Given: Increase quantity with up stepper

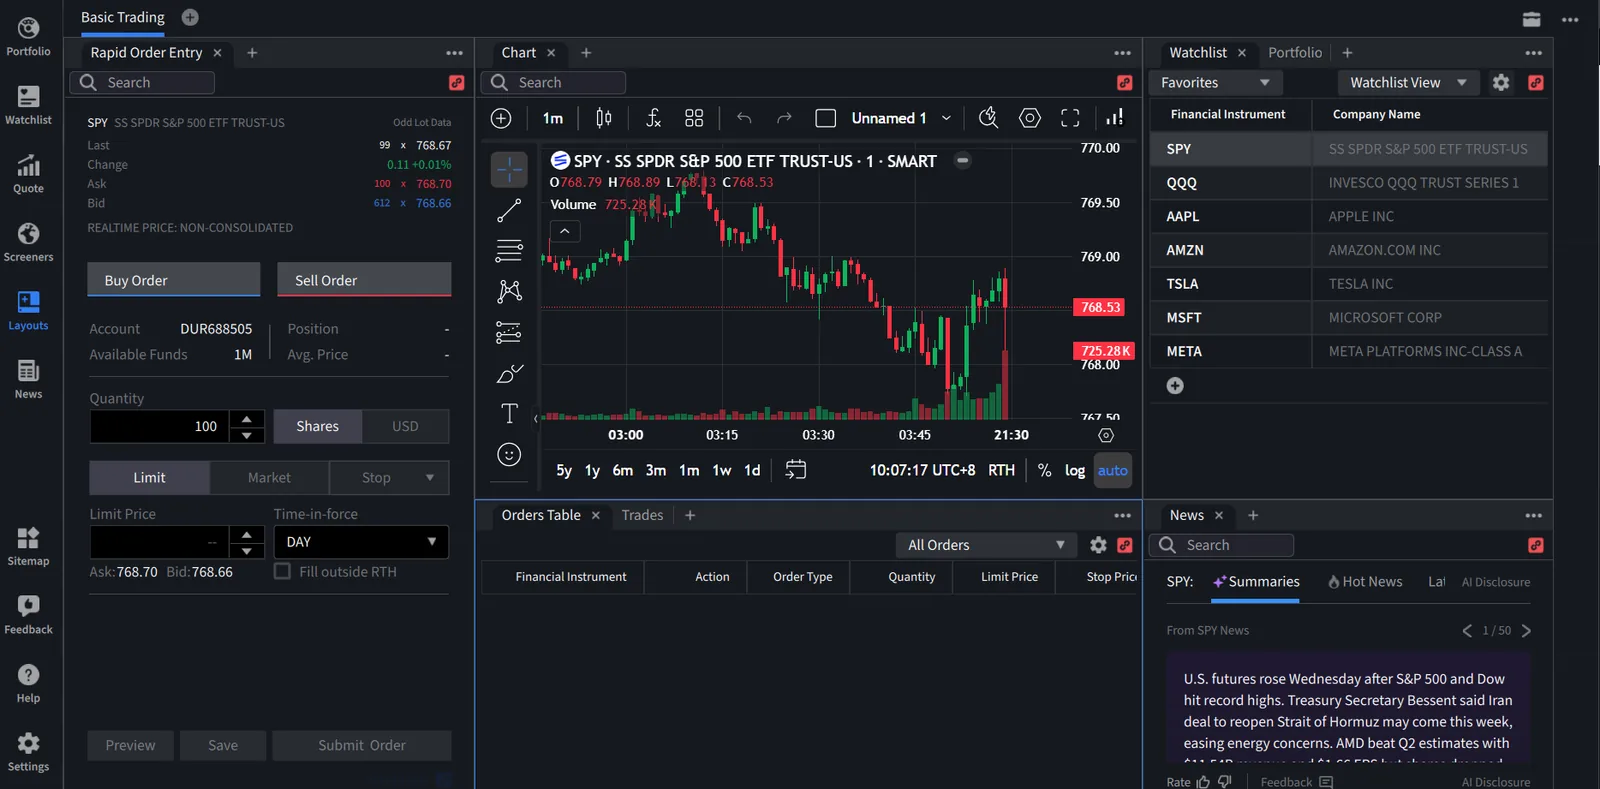Looking at the screenshot, I should [x=247, y=418].
